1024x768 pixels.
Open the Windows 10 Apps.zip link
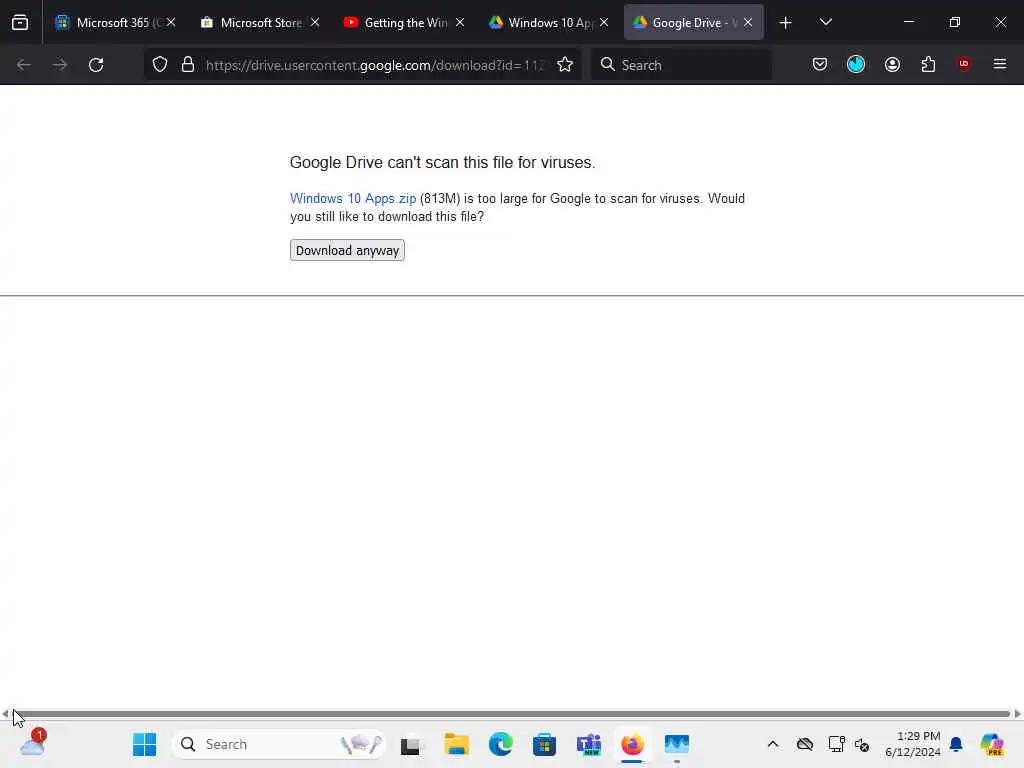coord(353,199)
